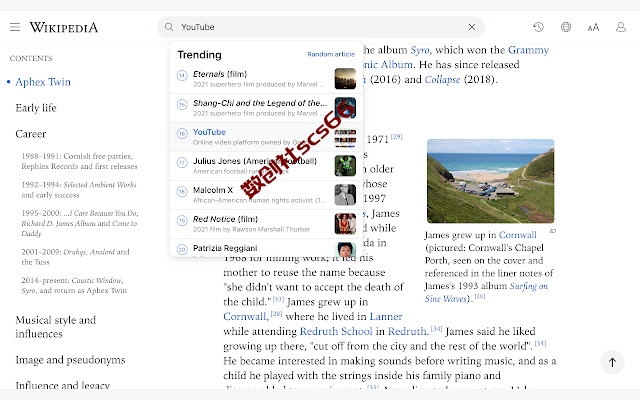
Task: Click the rank 16 circle icon
Action: (182, 133)
